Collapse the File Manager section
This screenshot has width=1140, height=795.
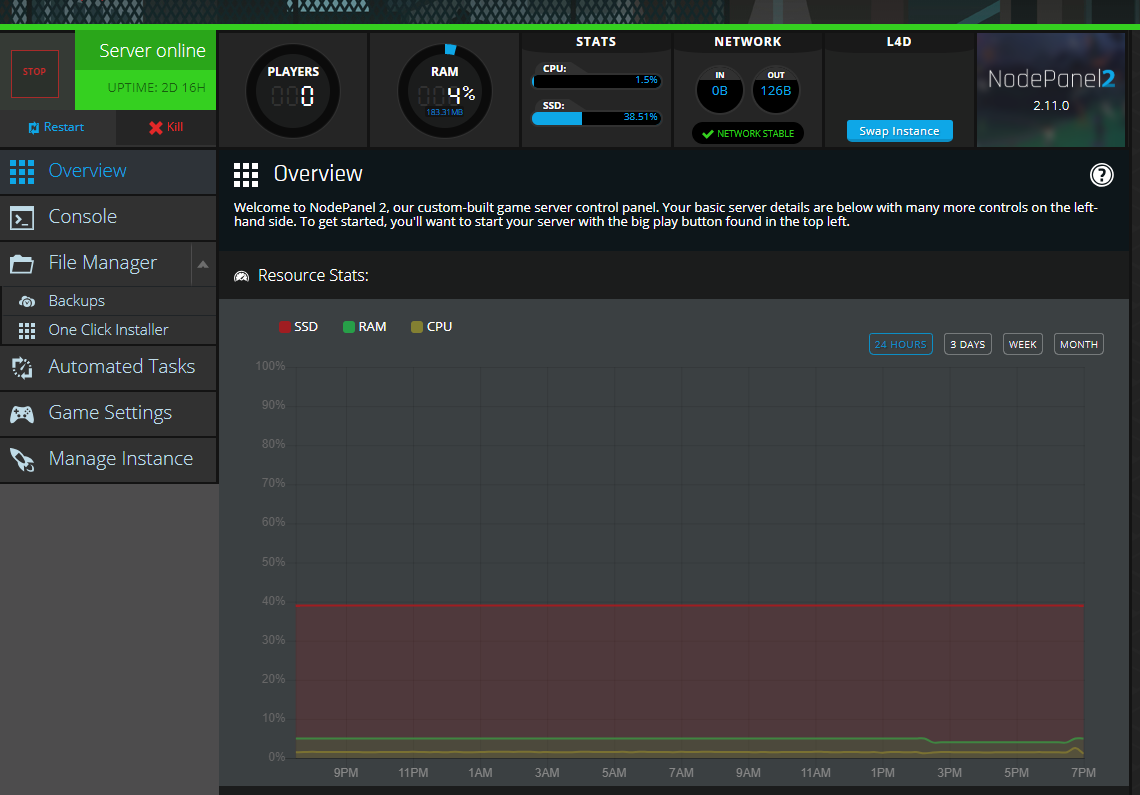[203, 262]
